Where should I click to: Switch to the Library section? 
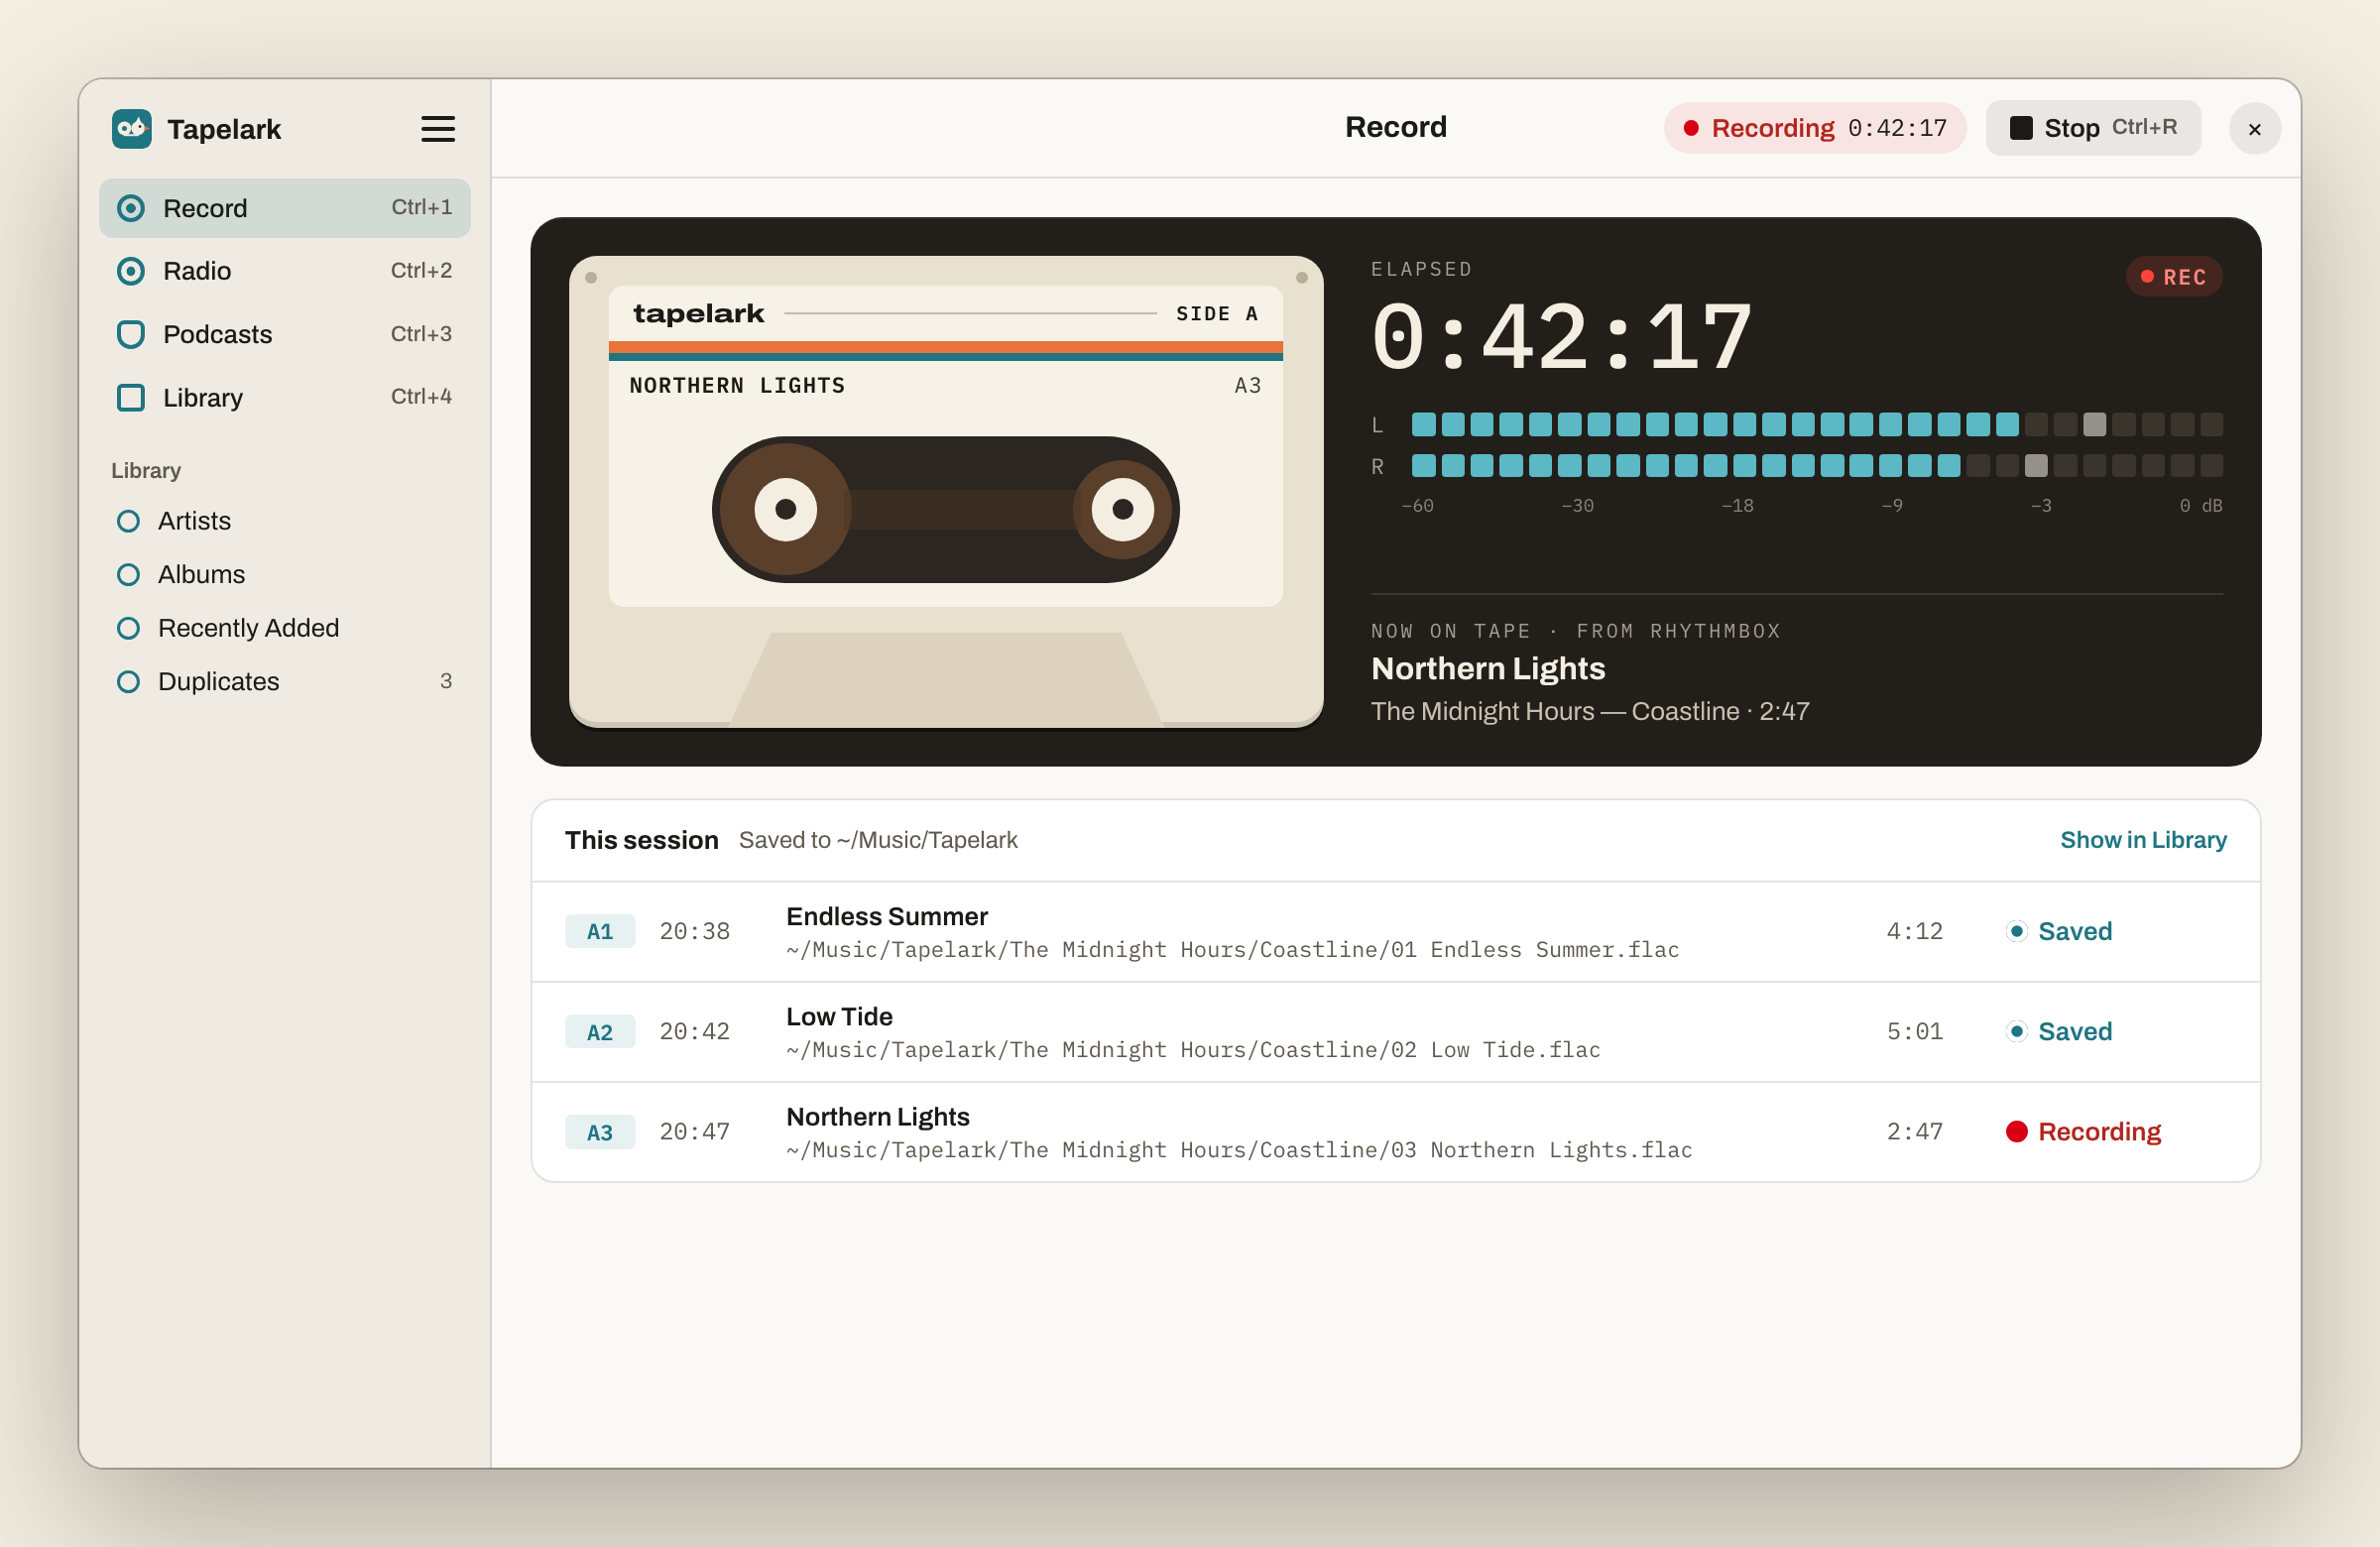(x=284, y=397)
